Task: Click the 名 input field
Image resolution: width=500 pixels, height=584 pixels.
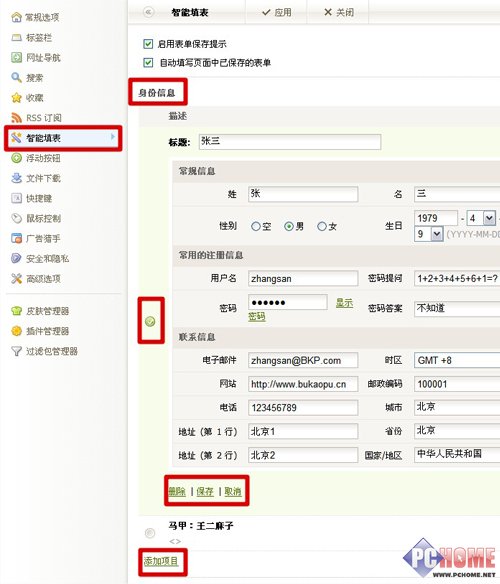Action: pos(457,194)
